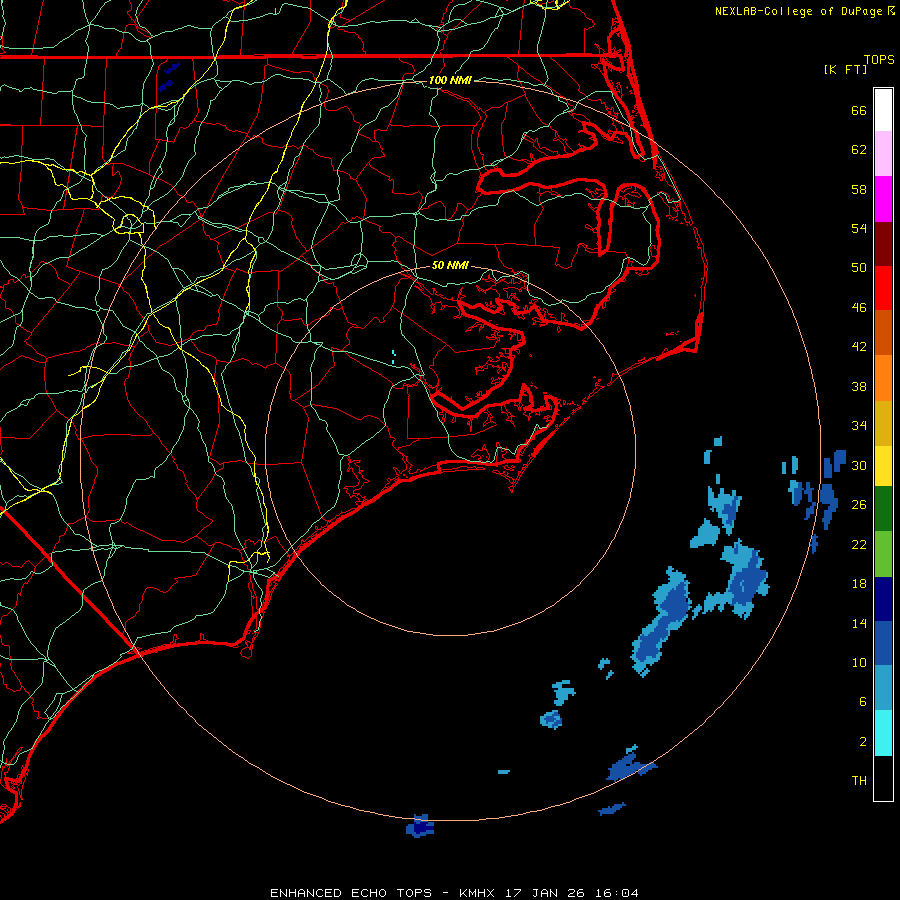Viewport: 900px width, 900px height.
Task: Click the light green legend swatch below 22
Action: coord(883,554)
